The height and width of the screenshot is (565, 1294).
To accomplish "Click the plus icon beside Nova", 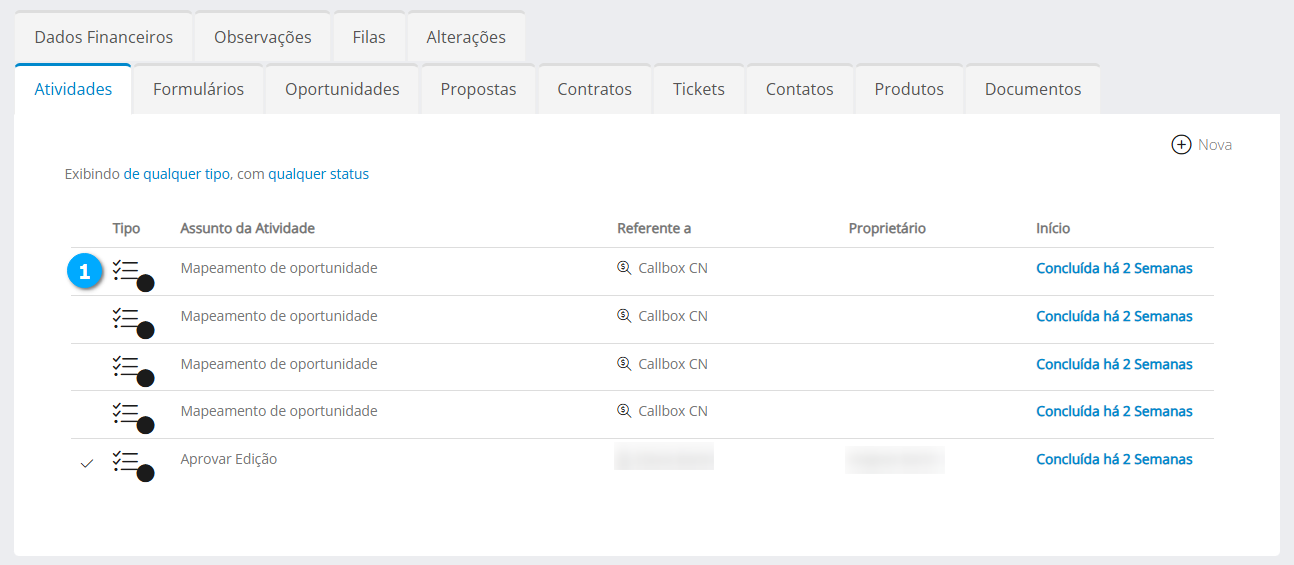I will 1181,145.
